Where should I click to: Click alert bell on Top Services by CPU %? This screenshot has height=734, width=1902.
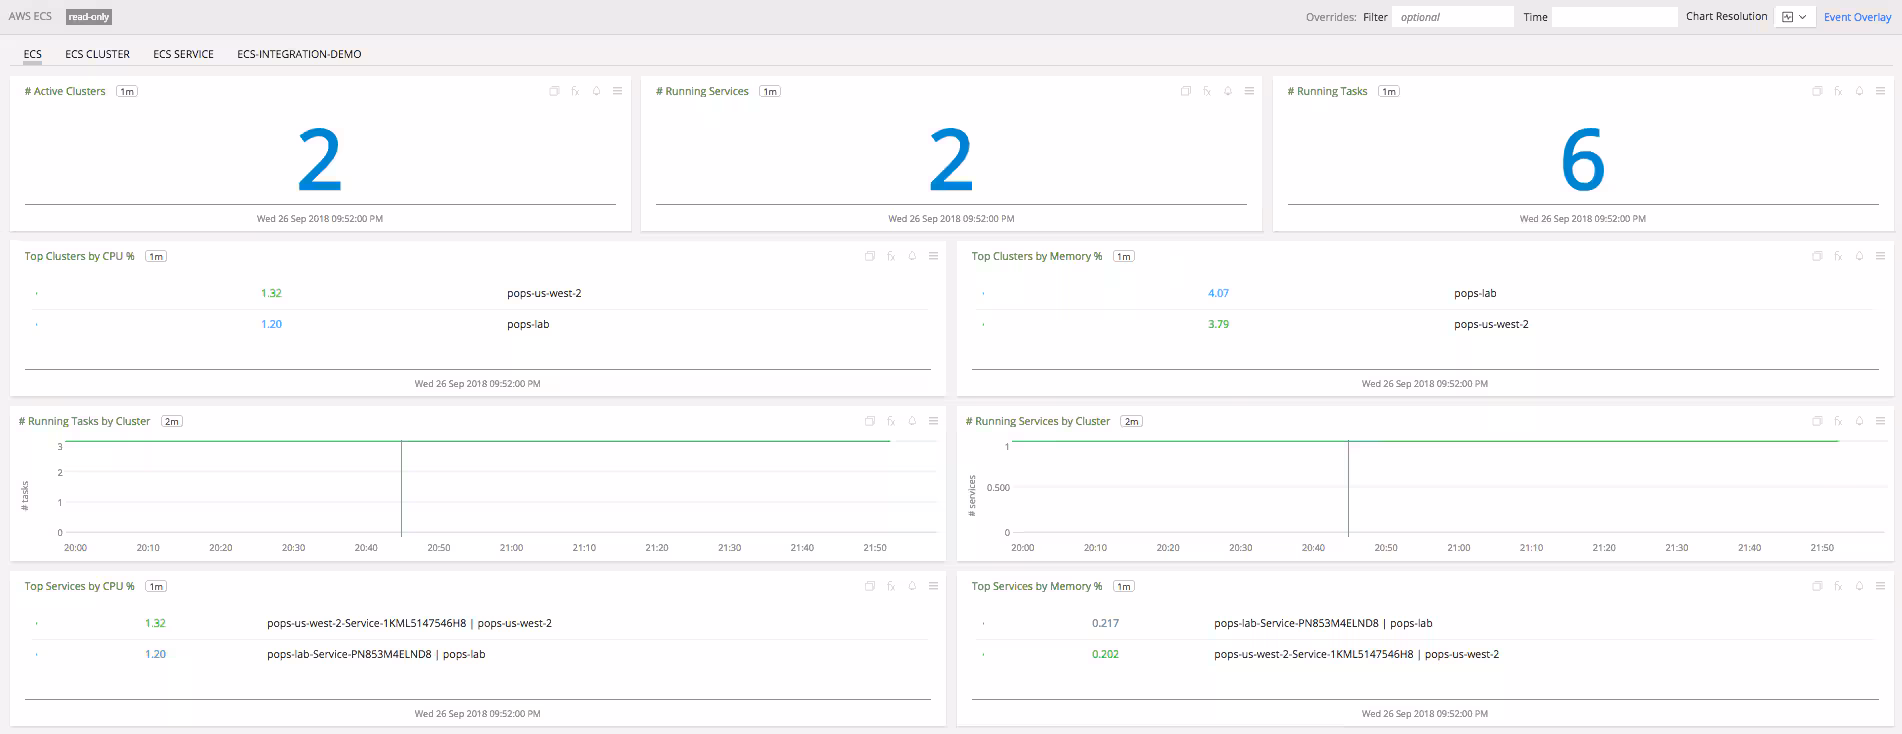[x=912, y=586]
